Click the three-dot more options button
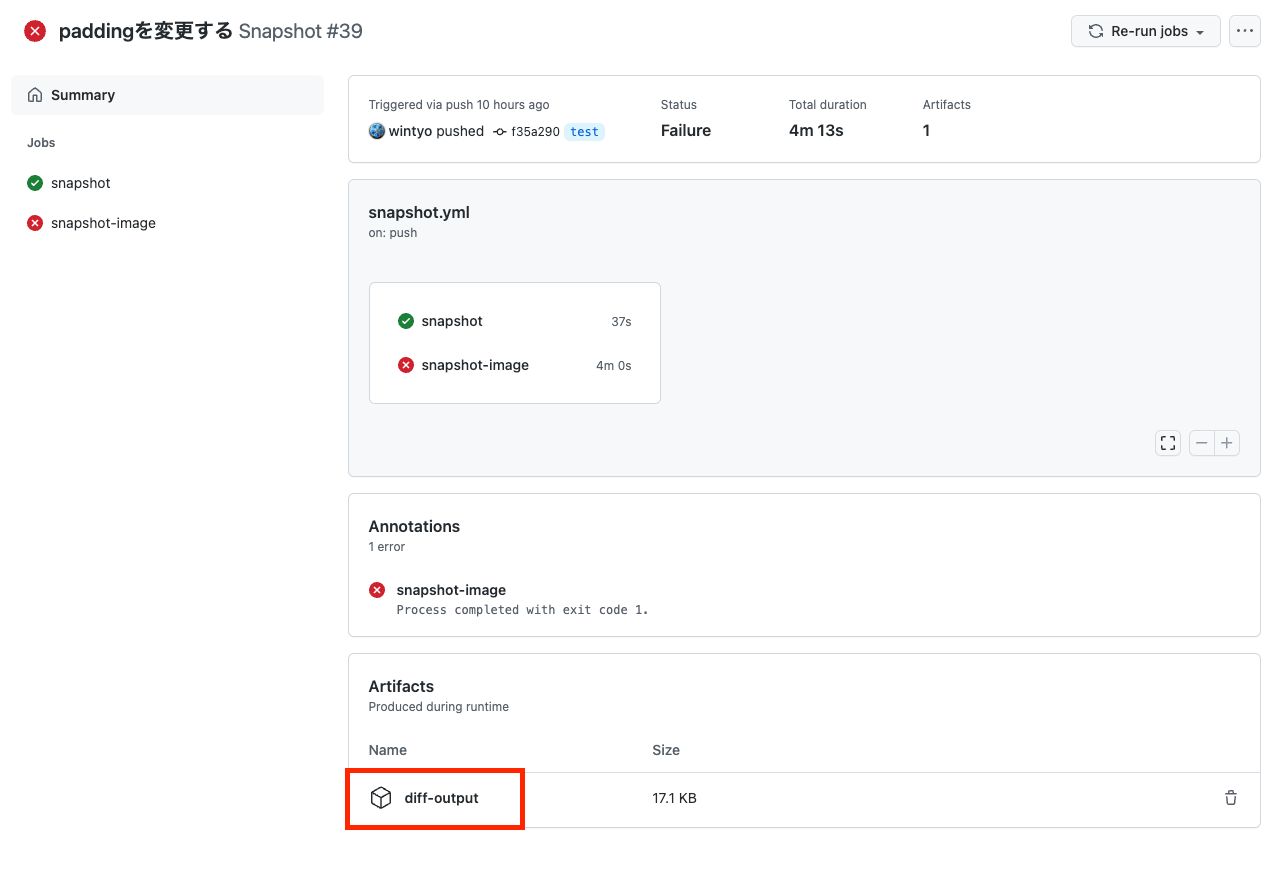Screen dimensions: 1274x873 1244,31
